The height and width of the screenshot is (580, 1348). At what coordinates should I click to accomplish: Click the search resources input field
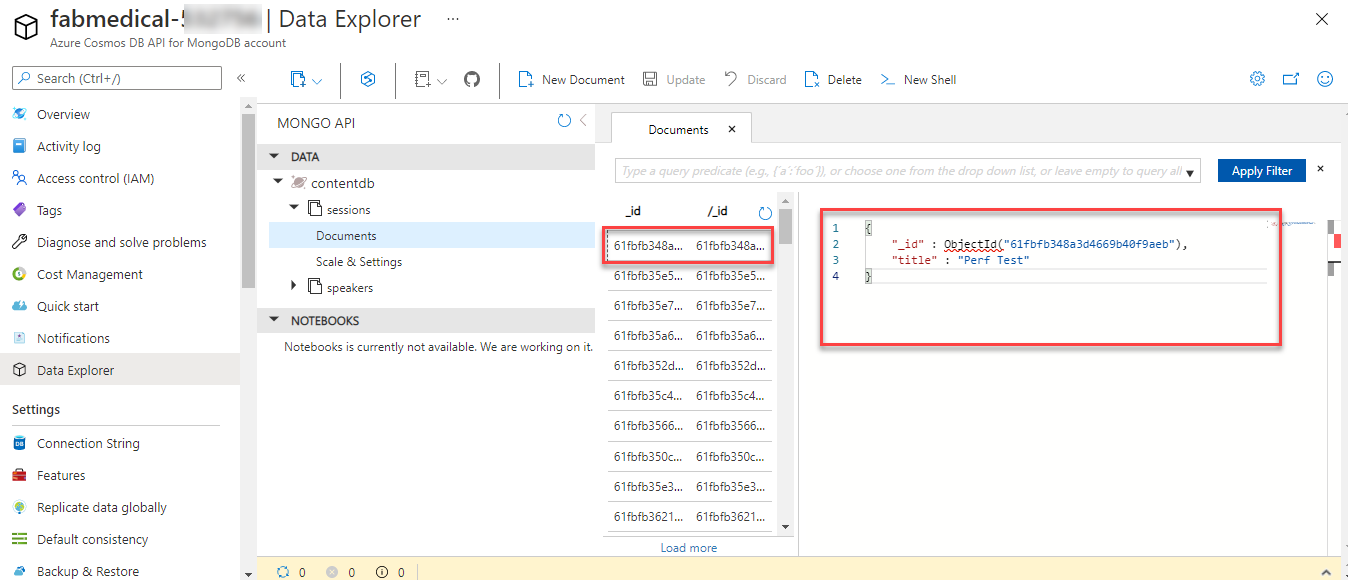click(x=116, y=78)
